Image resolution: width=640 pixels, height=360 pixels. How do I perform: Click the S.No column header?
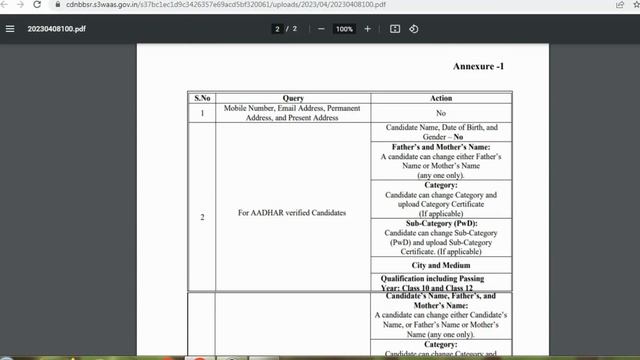pos(202,98)
